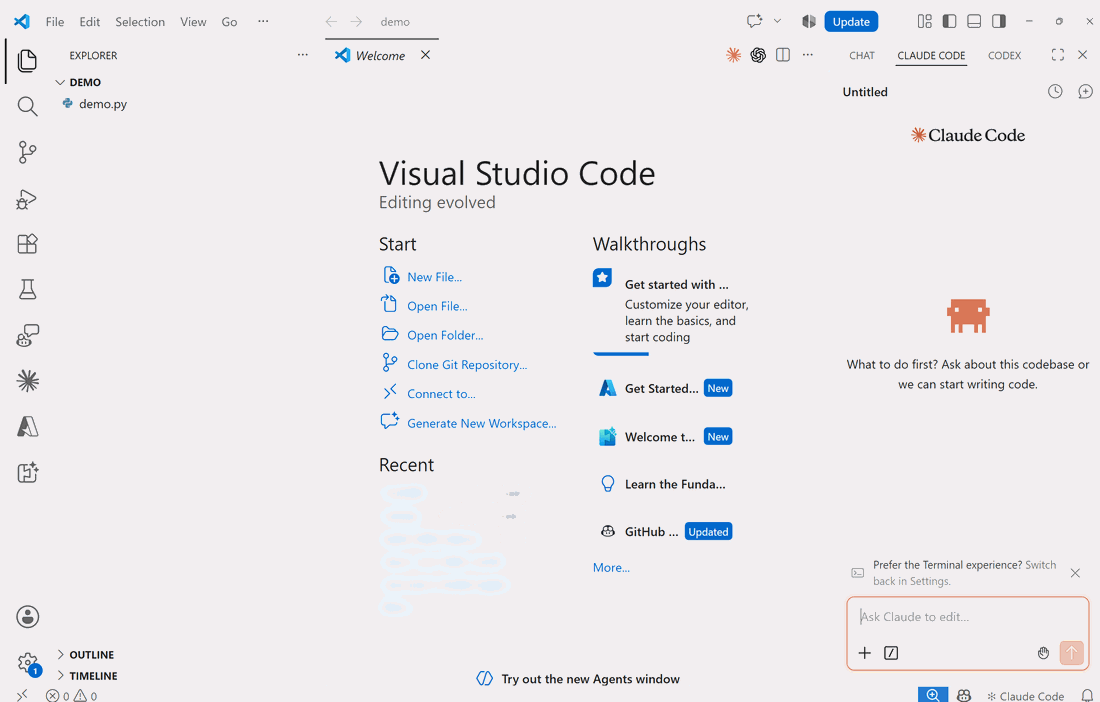The image size is (1100, 702).
Task: Click Generate New Workspace... link
Action: coord(481,423)
